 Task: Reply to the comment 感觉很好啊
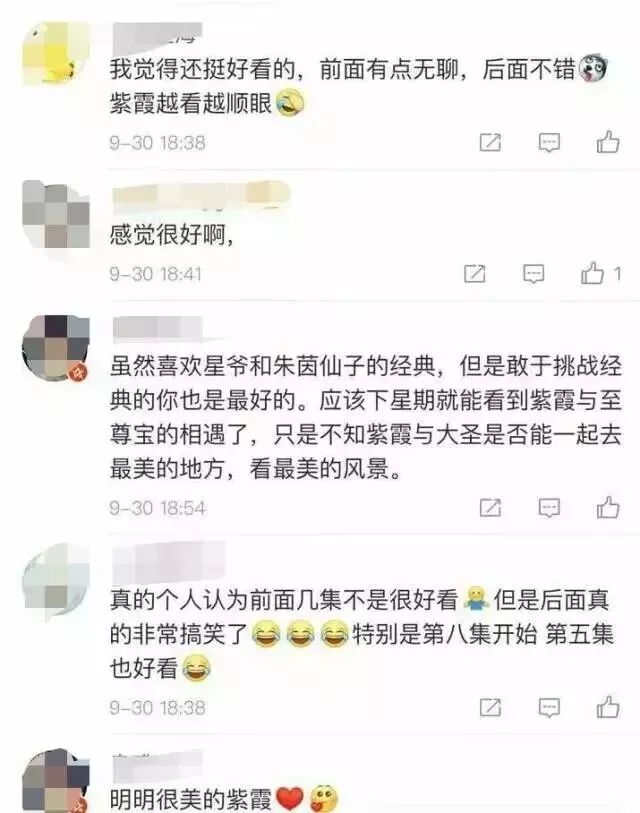point(534,273)
